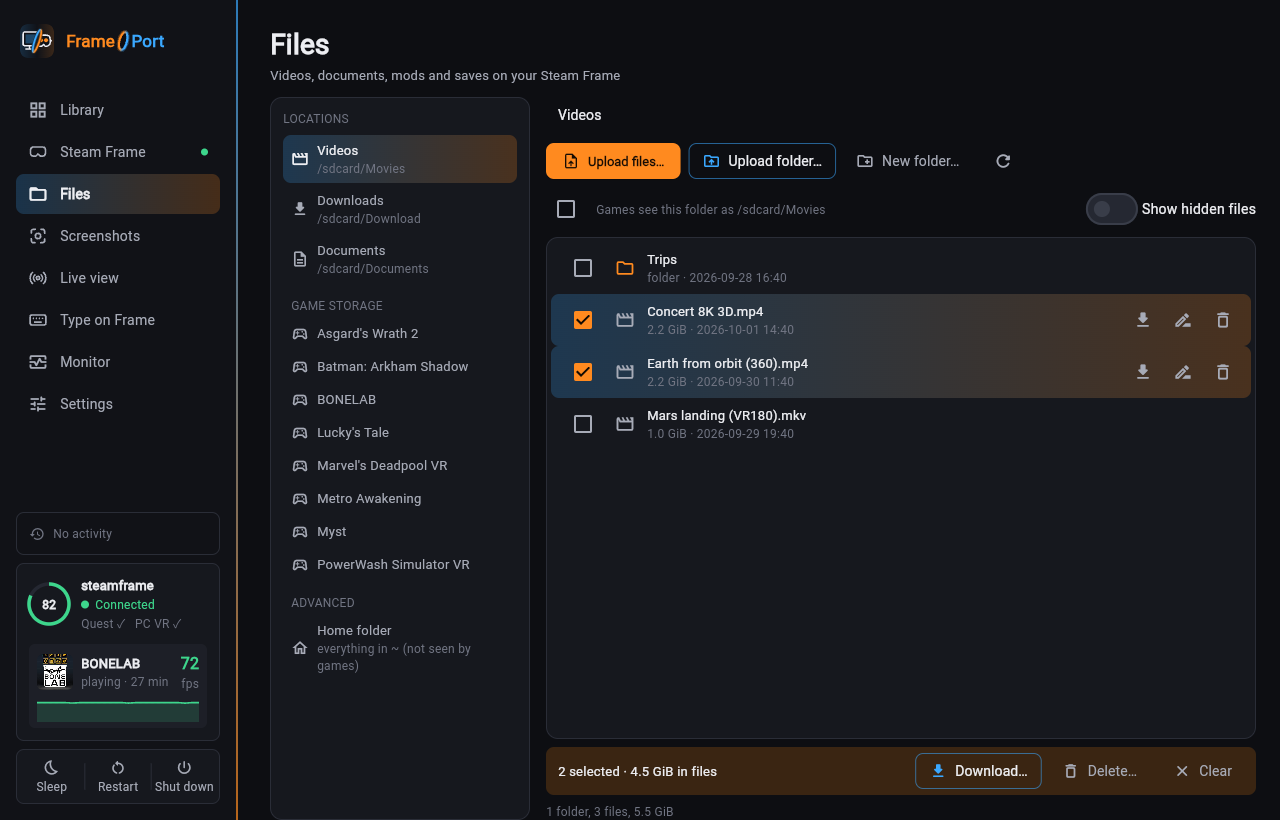Go to Steam Frame page

click(118, 152)
